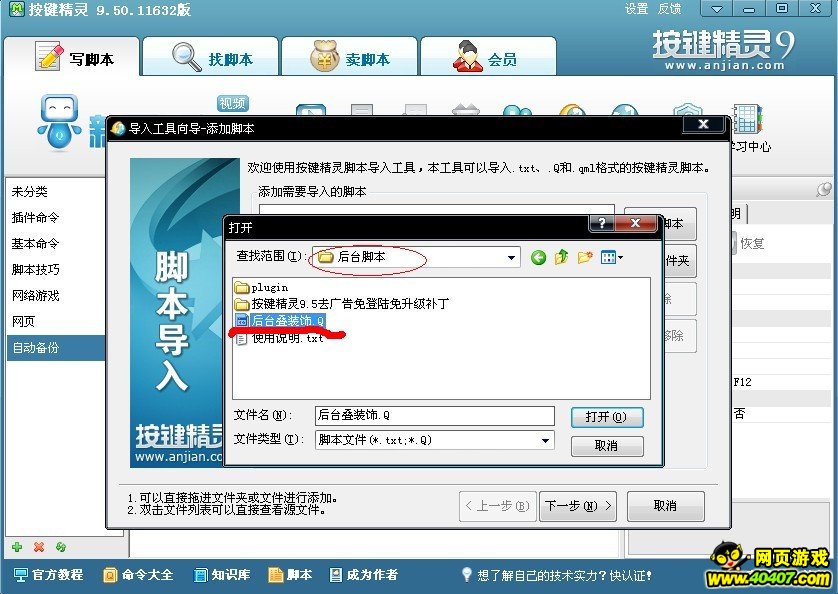The width and height of the screenshot is (838, 594).
Task: Click 取消 in the Open dialog
Action: 607,446
